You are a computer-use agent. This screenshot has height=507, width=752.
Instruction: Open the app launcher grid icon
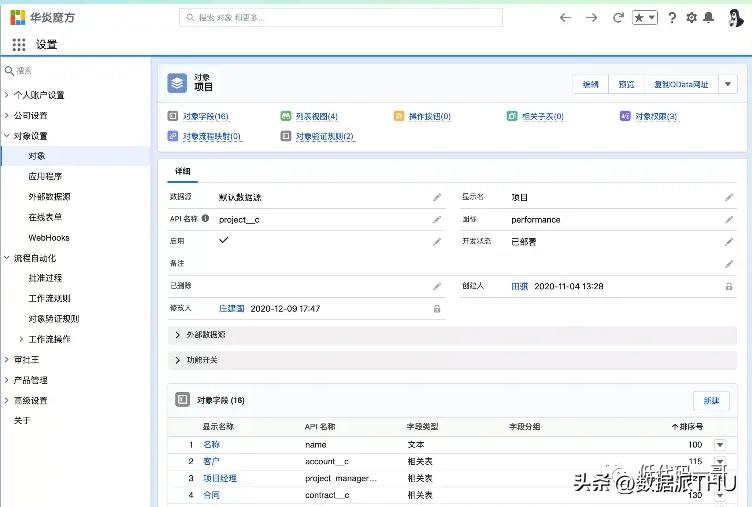coord(19,45)
